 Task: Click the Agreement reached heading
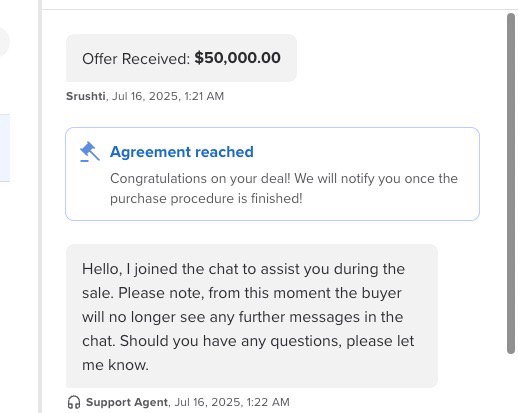pyautogui.click(x=182, y=152)
